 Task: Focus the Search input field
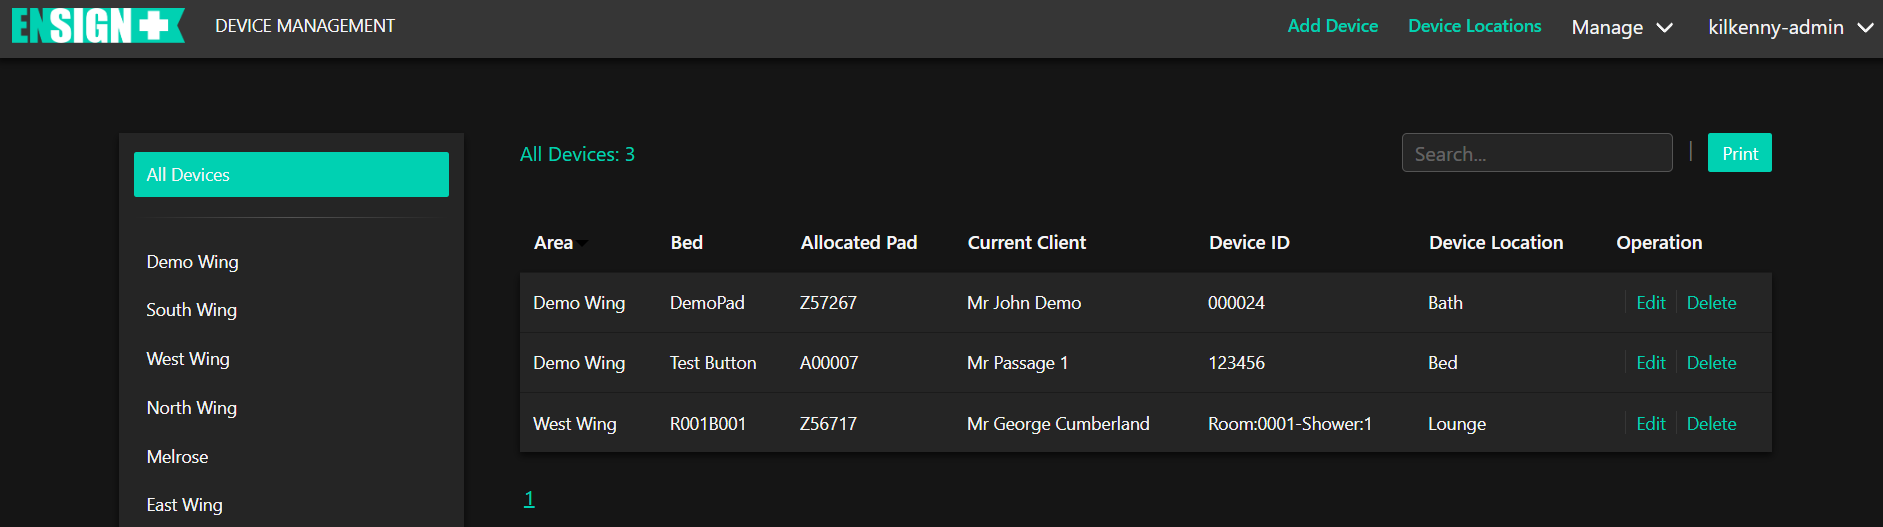(1536, 154)
